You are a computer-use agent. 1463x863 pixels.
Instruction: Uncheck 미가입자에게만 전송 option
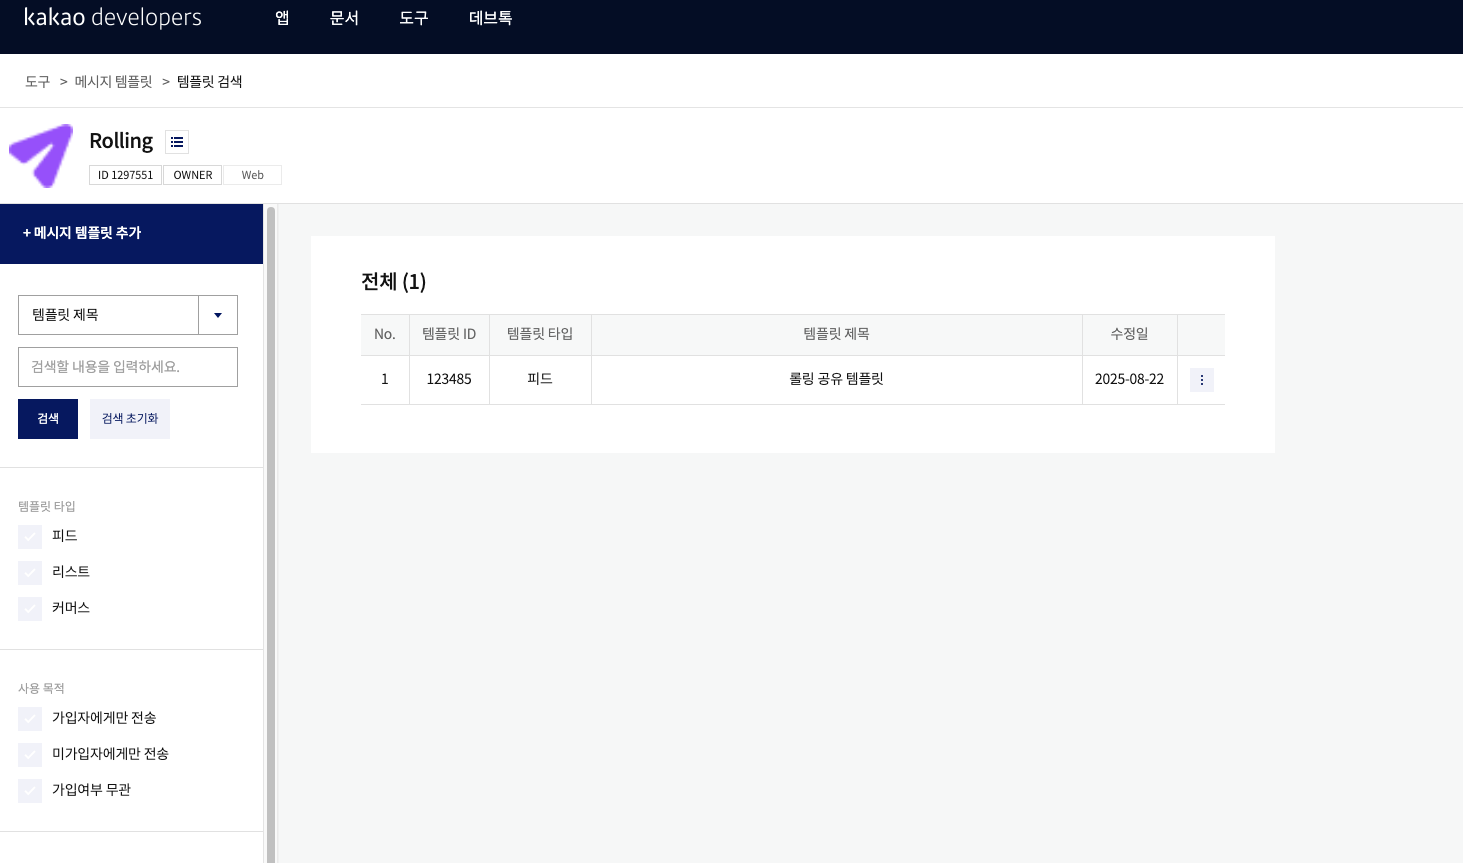click(29, 754)
